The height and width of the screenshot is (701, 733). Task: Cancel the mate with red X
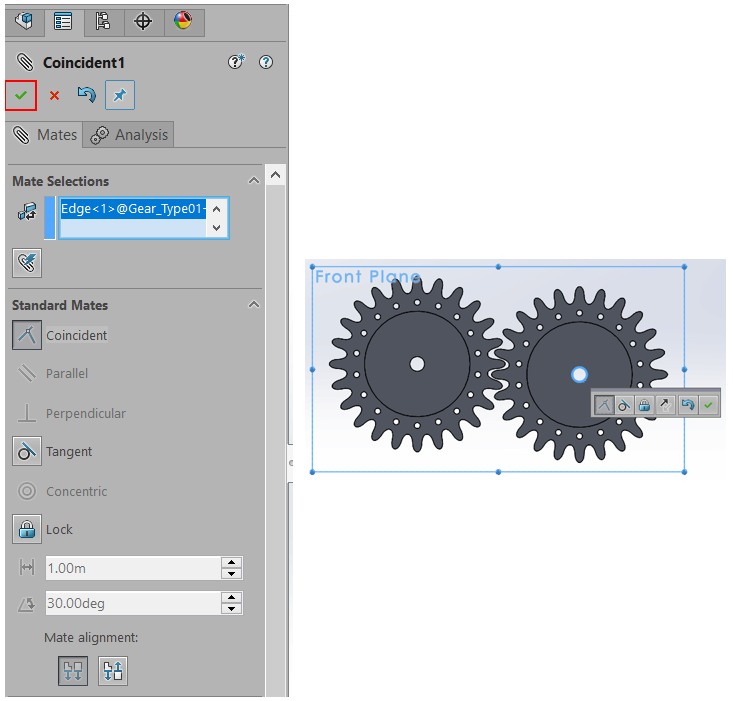pos(54,95)
